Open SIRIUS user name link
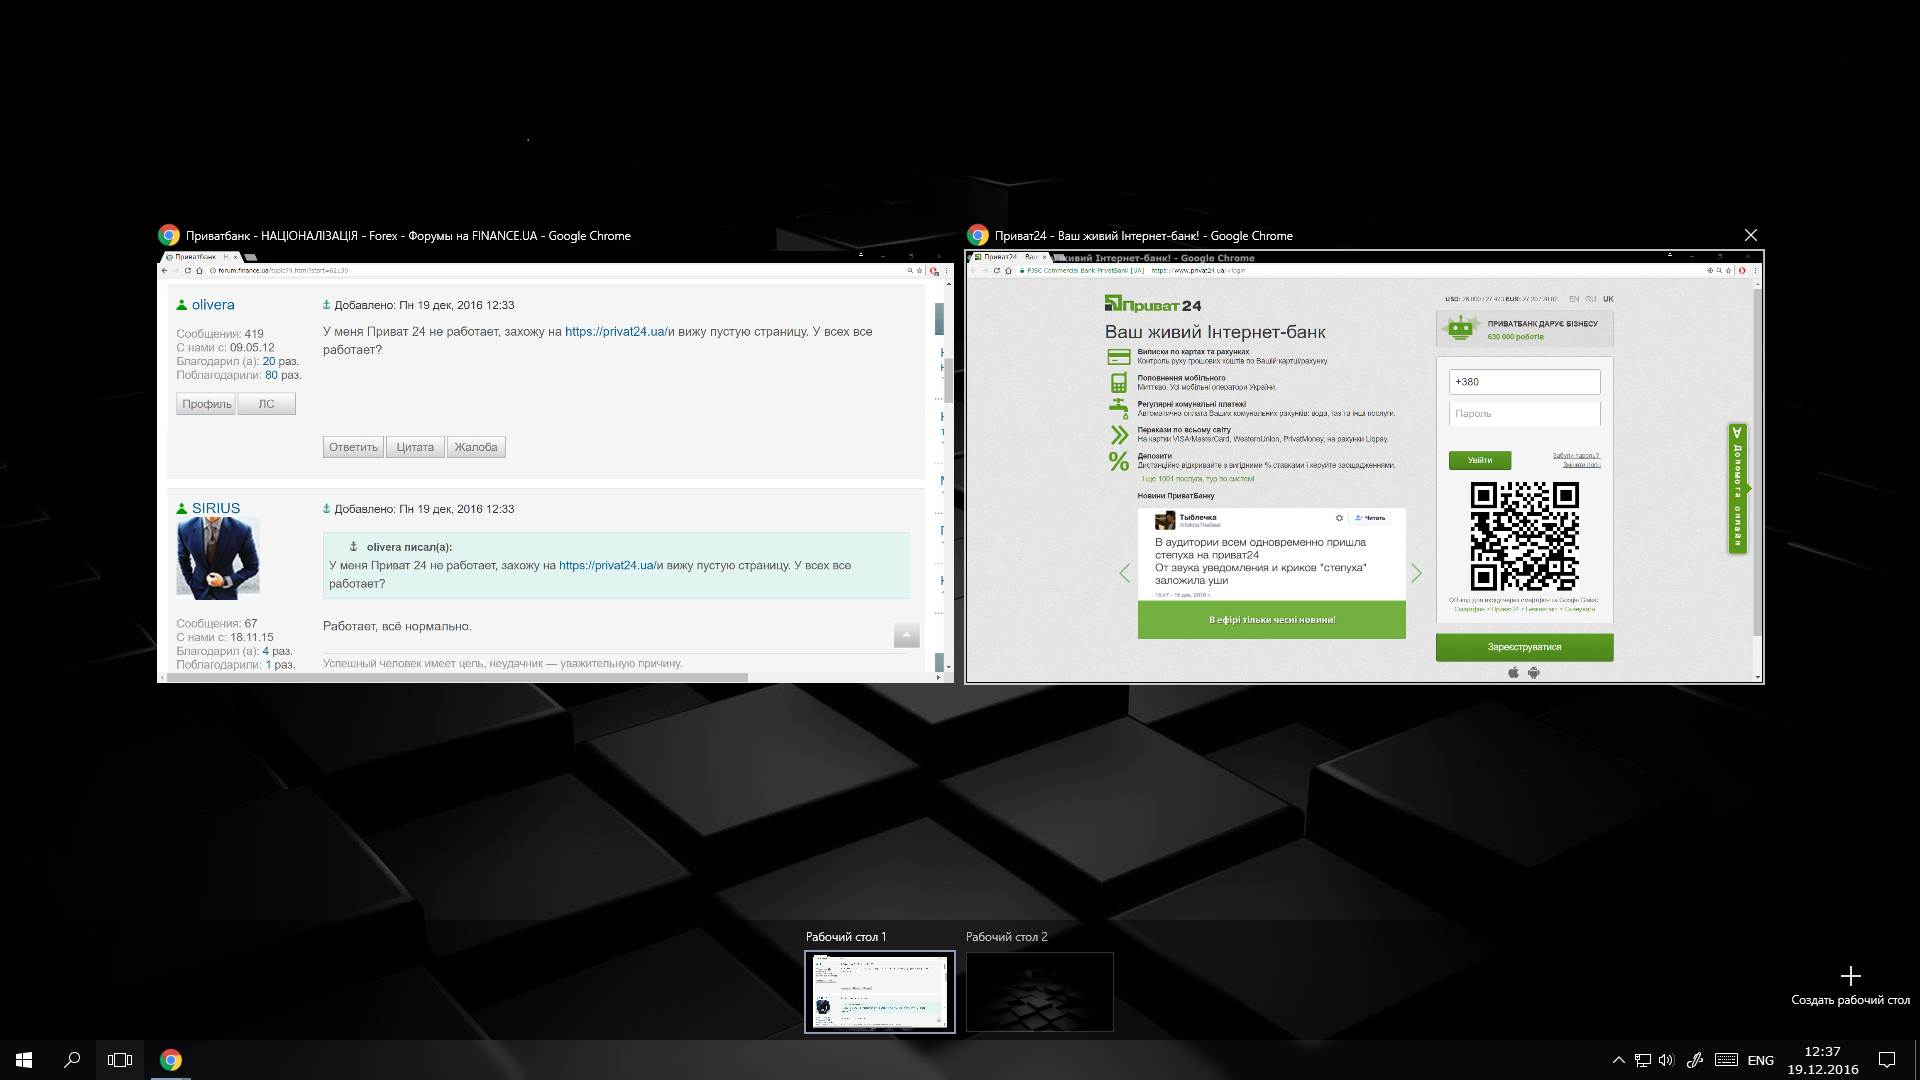Screen dimensions: 1920x1080 tap(216, 508)
